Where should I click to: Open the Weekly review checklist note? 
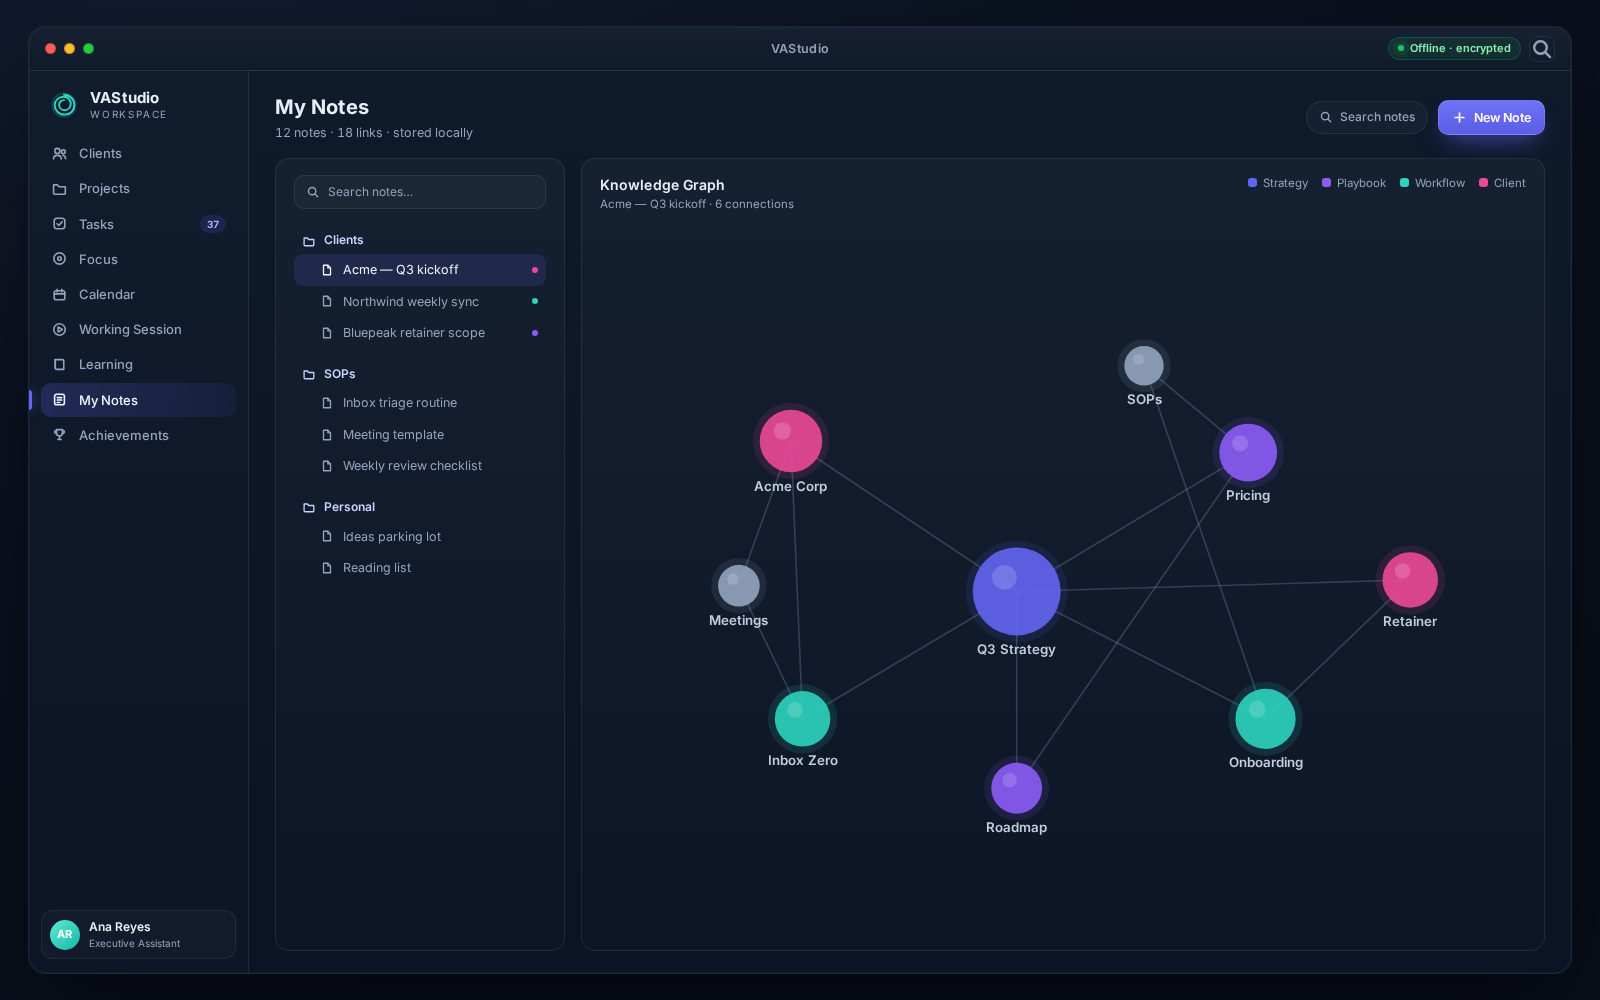[420, 466]
